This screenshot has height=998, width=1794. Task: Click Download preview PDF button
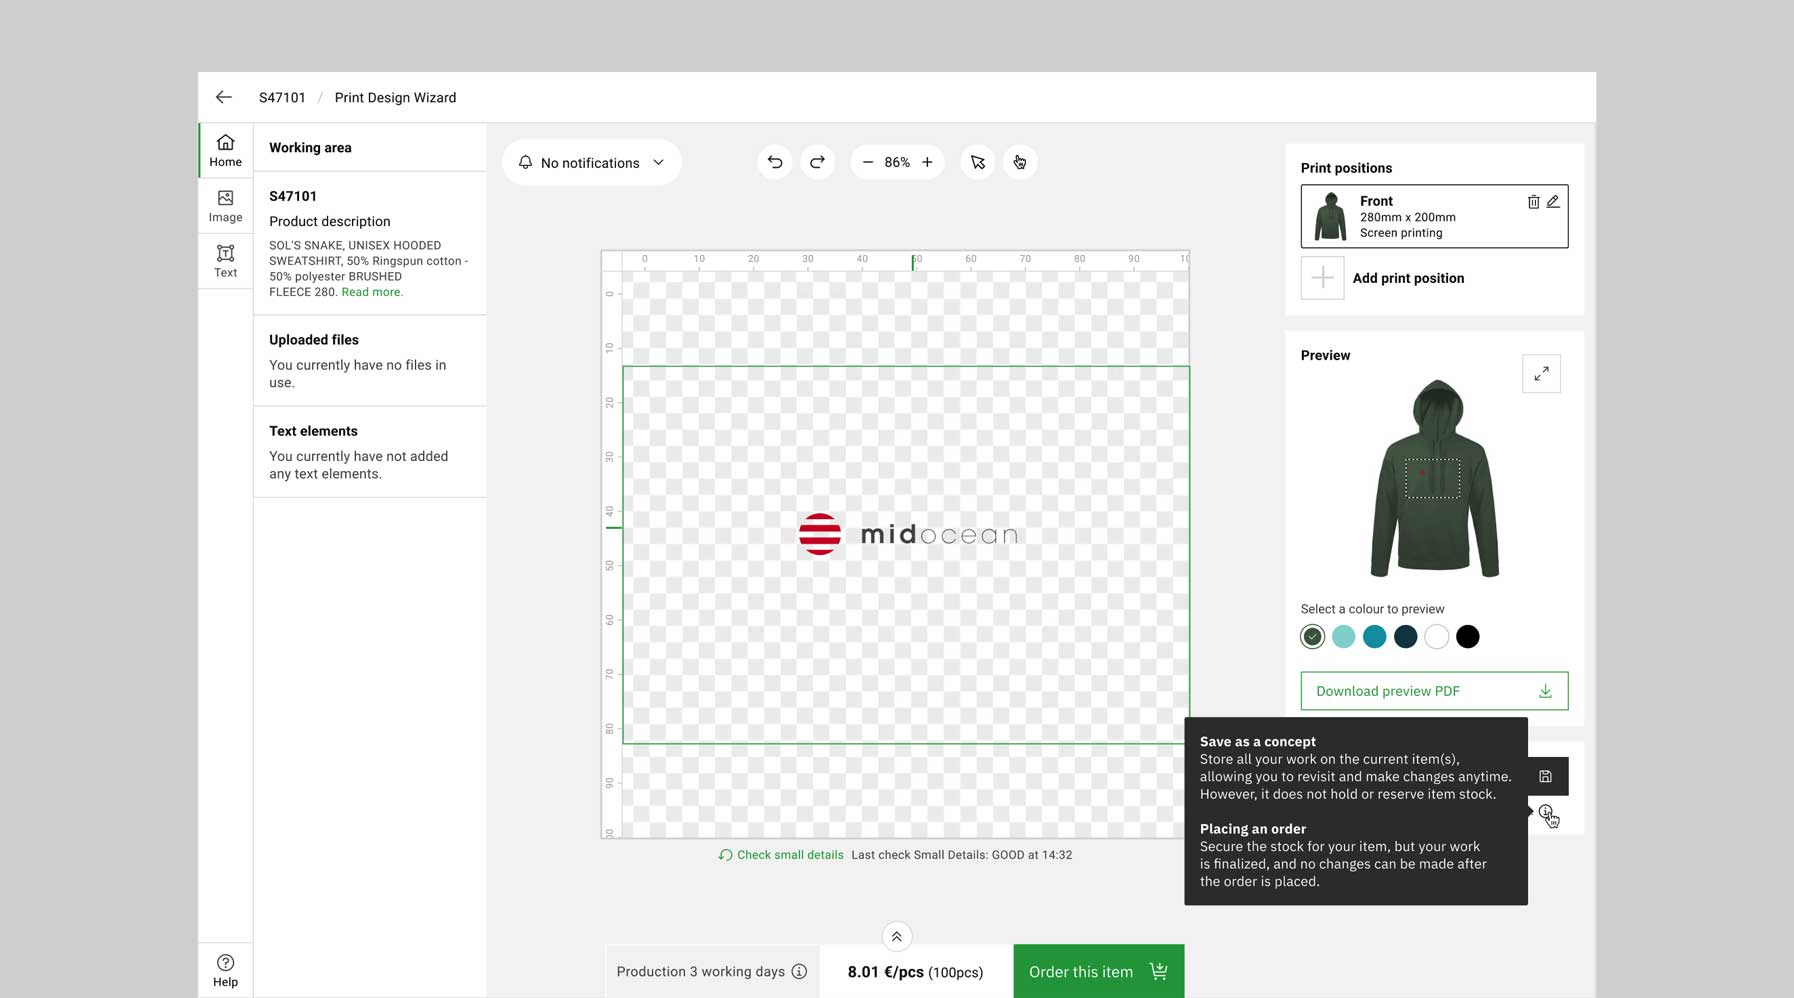coord(1434,691)
